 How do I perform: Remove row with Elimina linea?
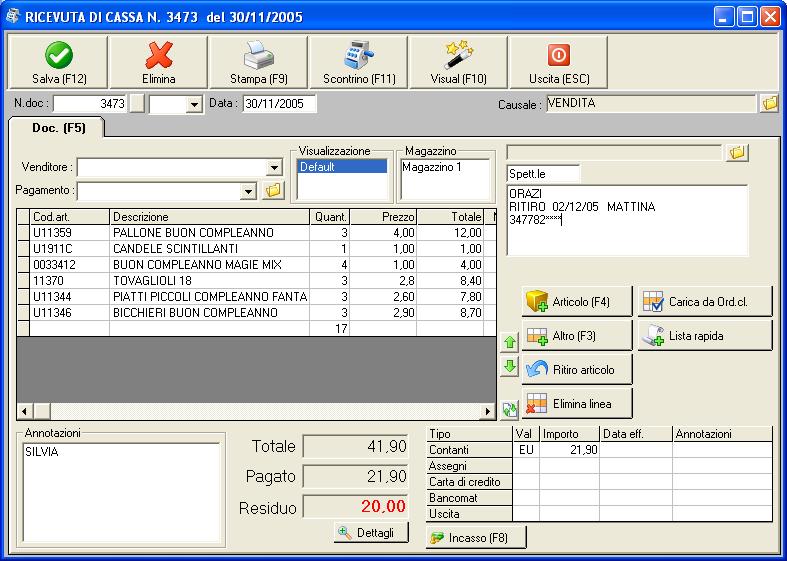(577, 403)
